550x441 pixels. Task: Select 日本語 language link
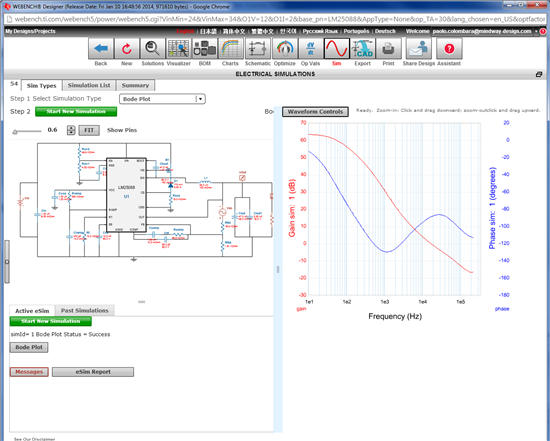click(x=208, y=31)
